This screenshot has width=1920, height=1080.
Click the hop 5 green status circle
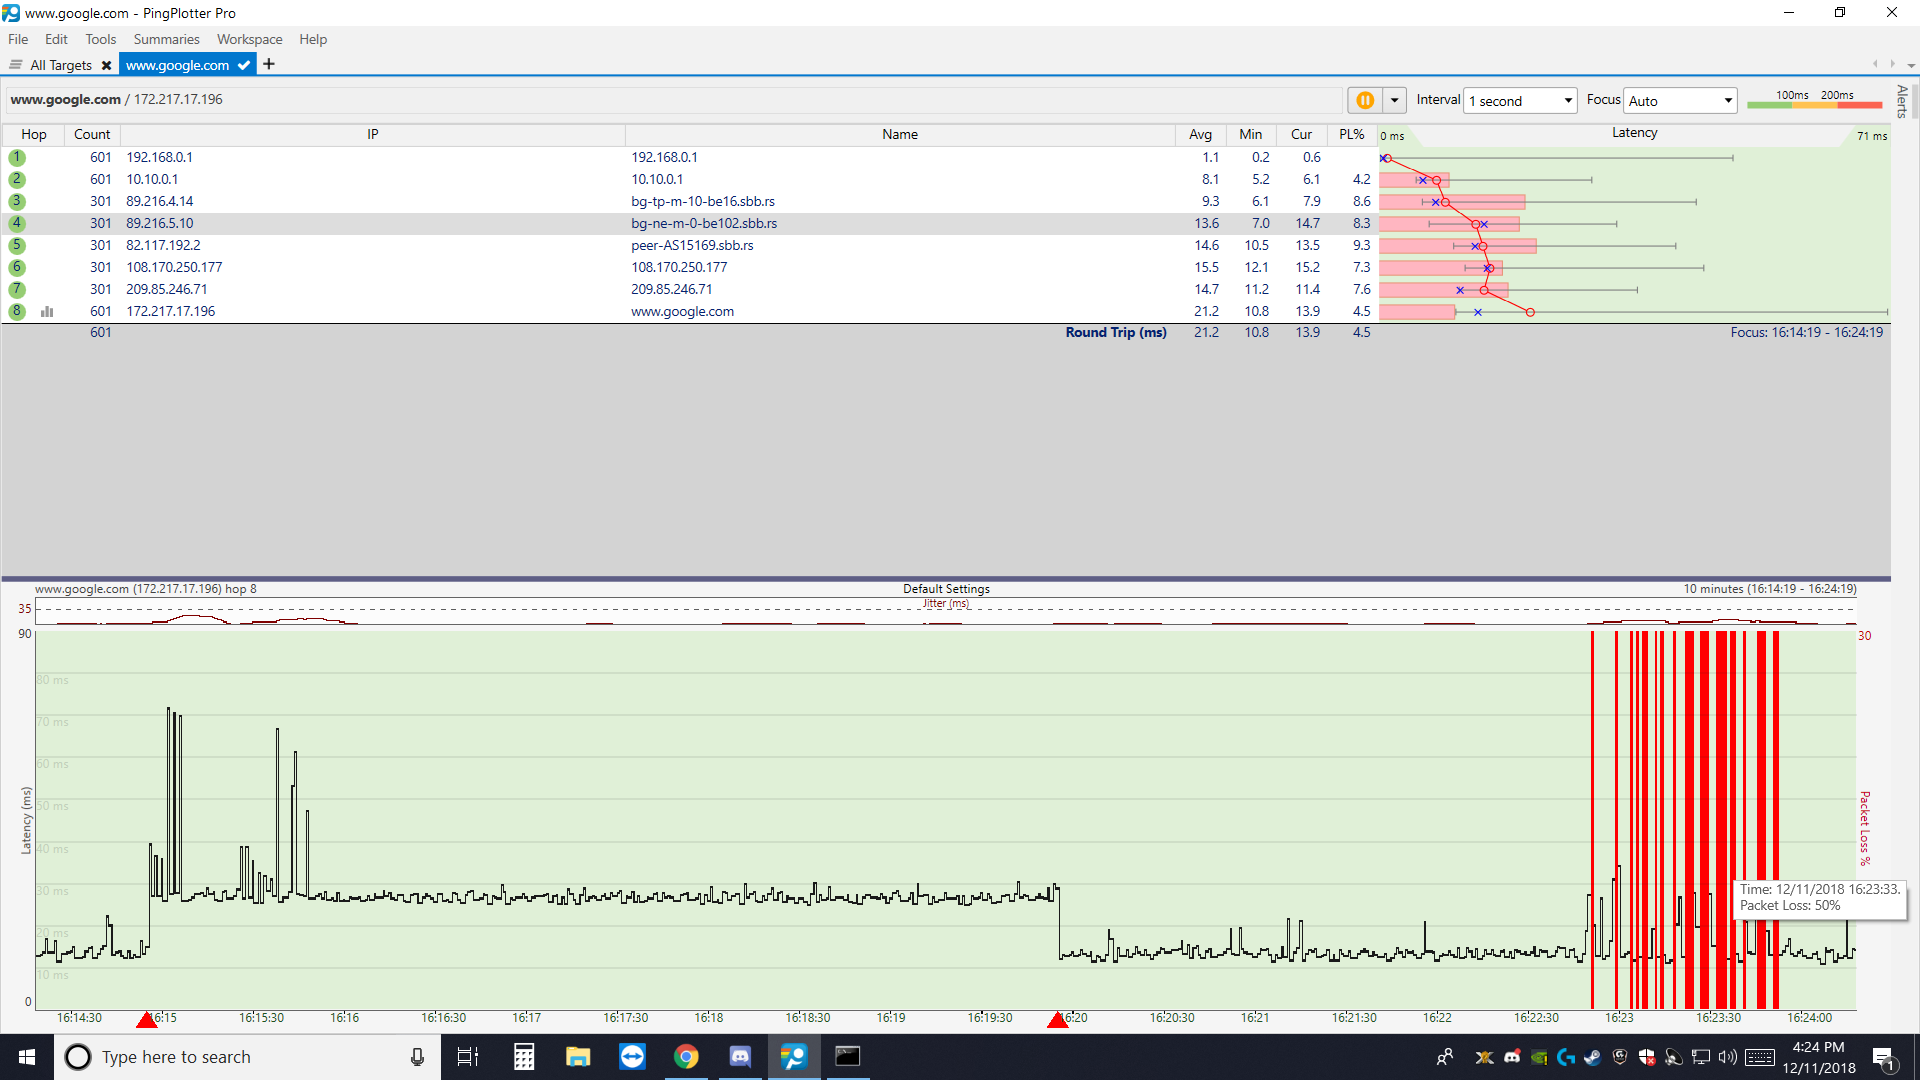coord(17,245)
